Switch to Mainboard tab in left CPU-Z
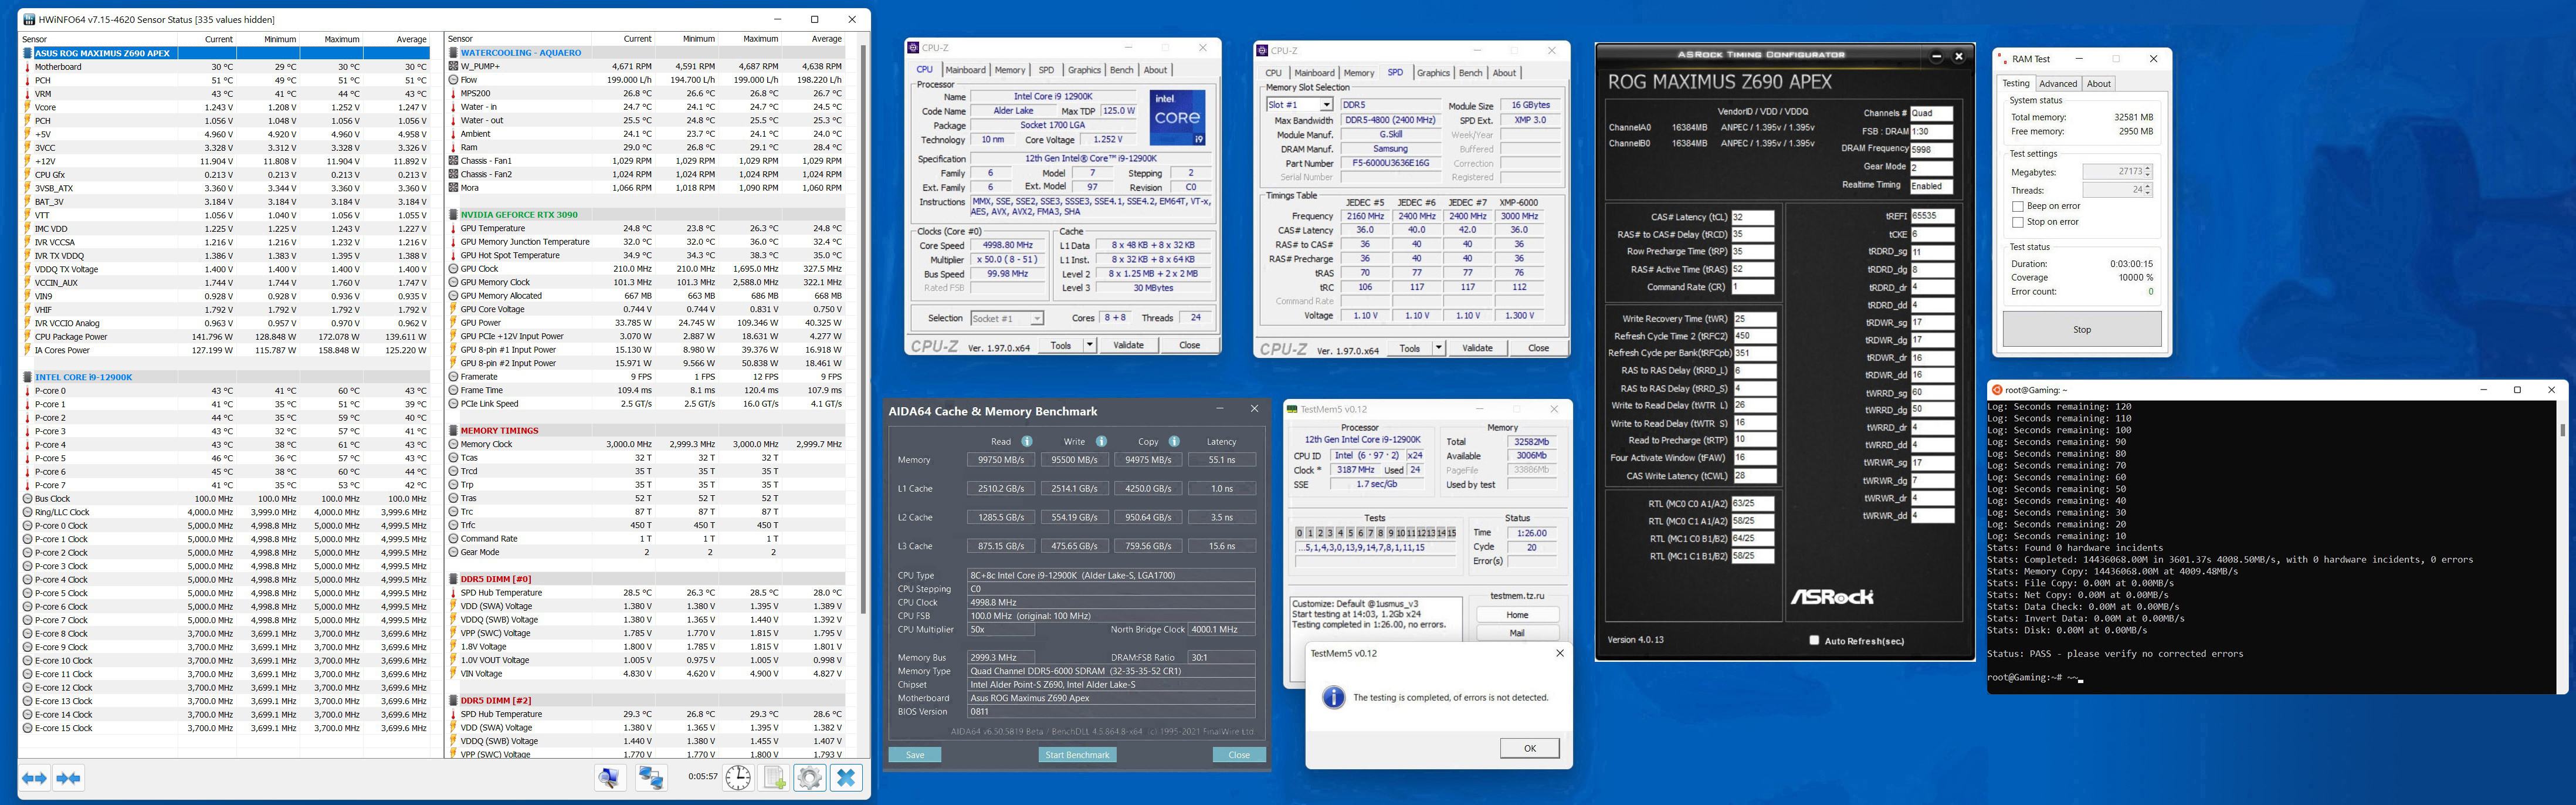The image size is (2576, 805). (x=965, y=70)
